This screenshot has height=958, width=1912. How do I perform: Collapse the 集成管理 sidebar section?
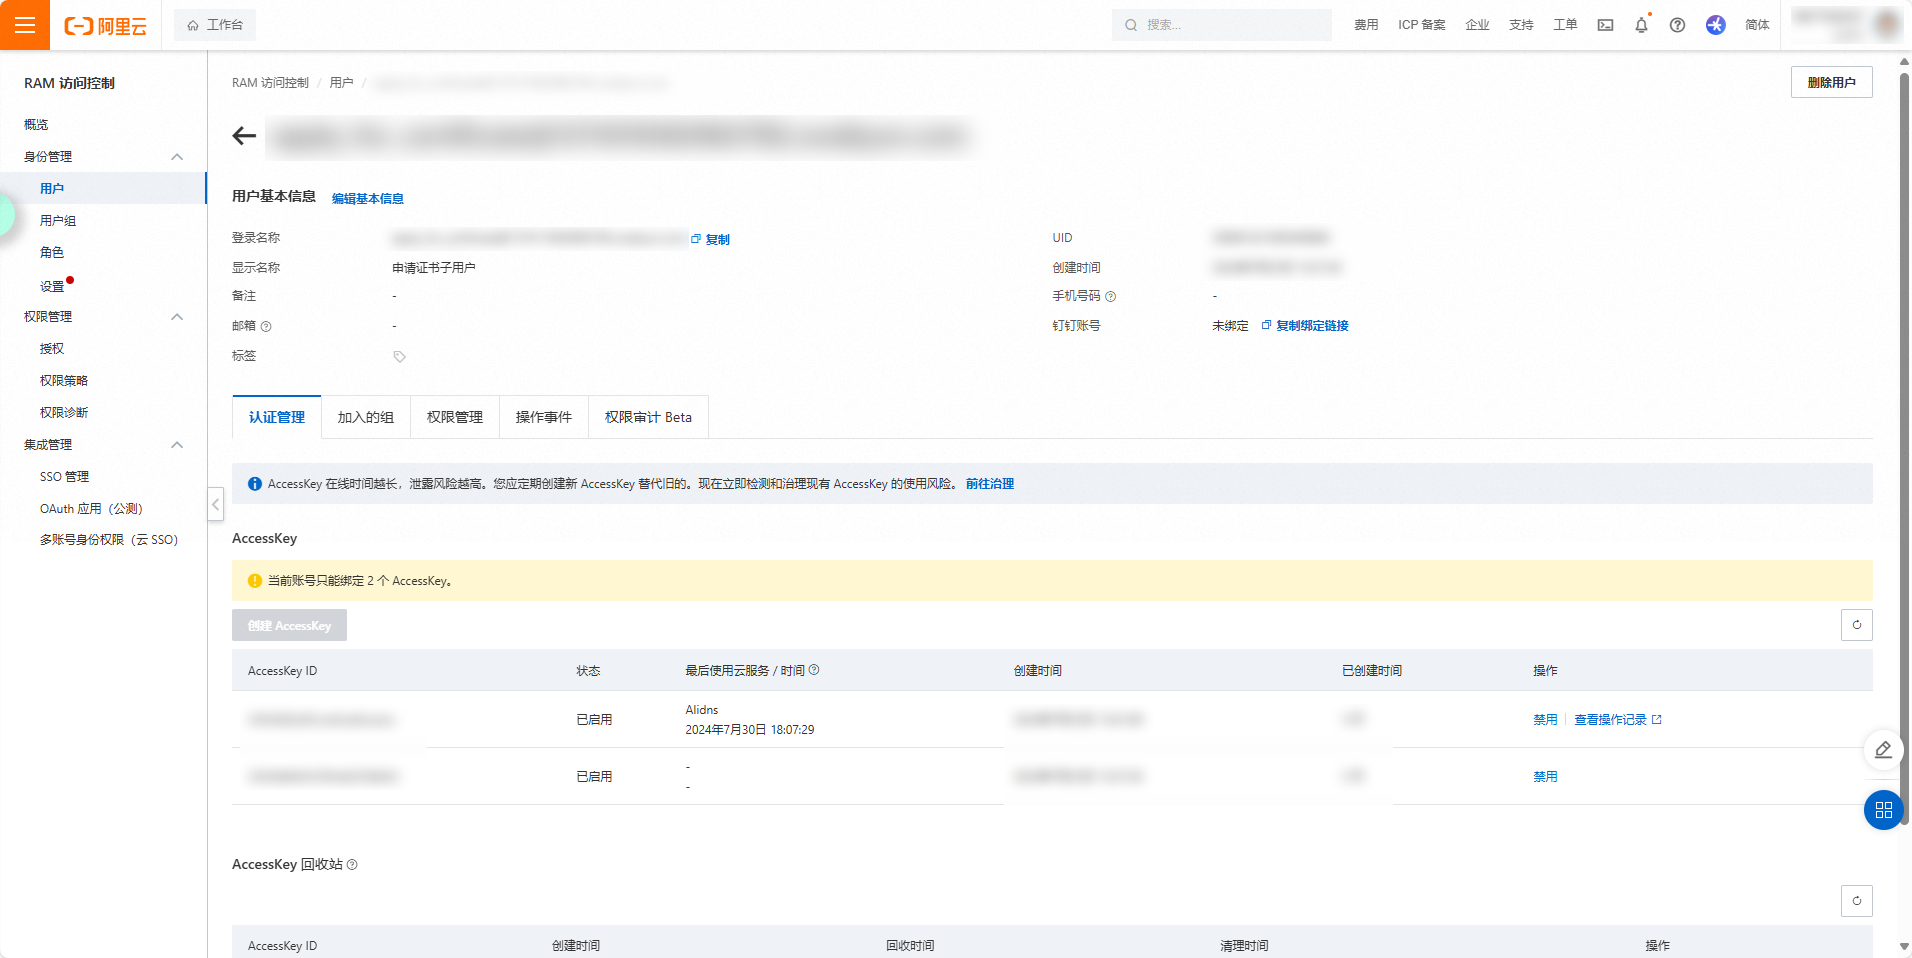pyautogui.click(x=177, y=445)
